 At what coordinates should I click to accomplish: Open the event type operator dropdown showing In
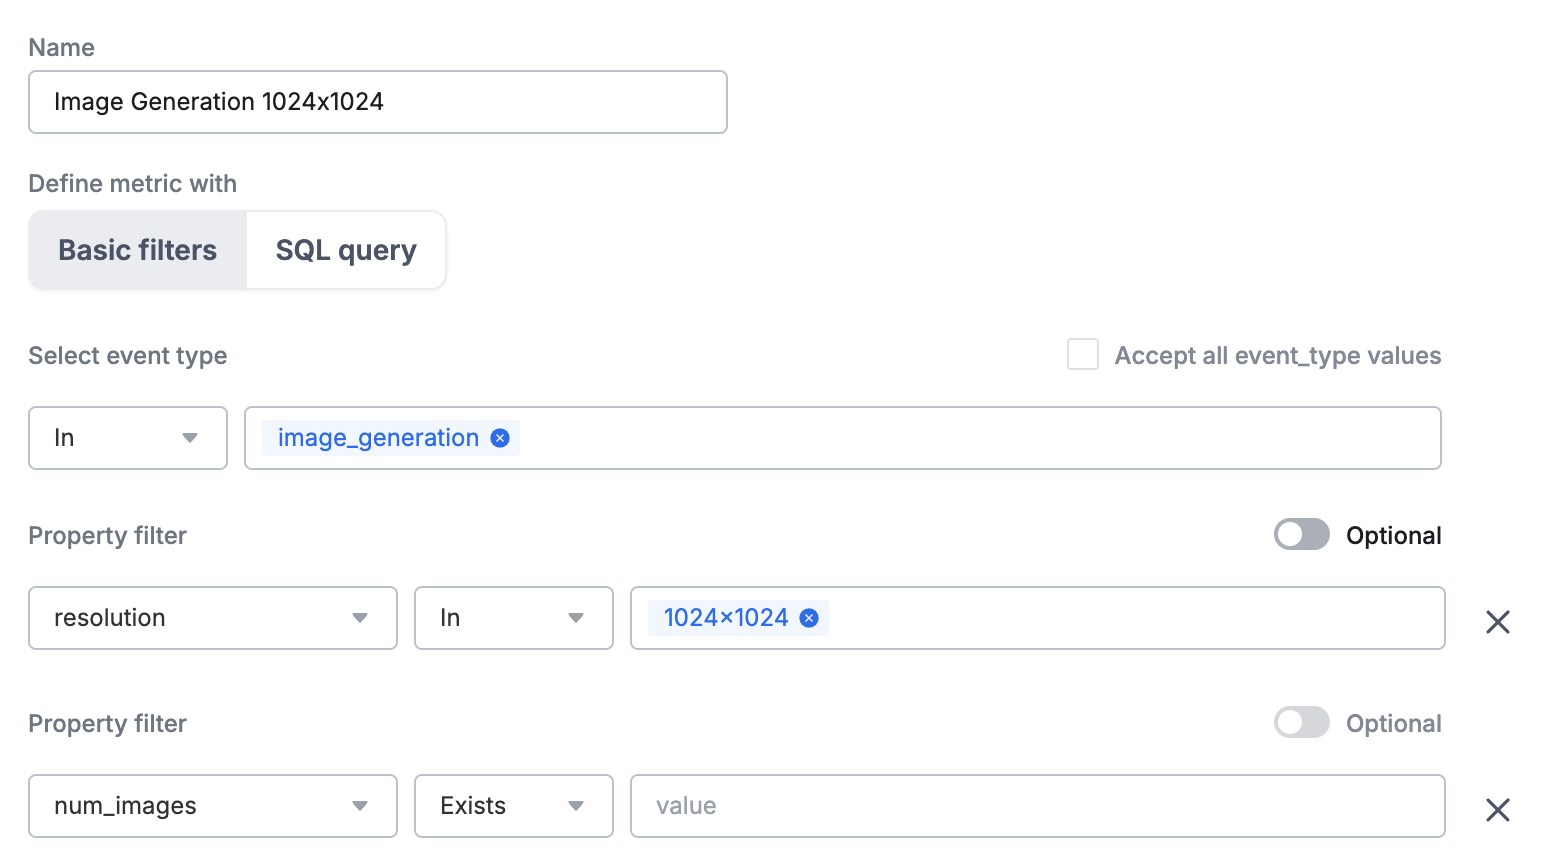click(127, 438)
